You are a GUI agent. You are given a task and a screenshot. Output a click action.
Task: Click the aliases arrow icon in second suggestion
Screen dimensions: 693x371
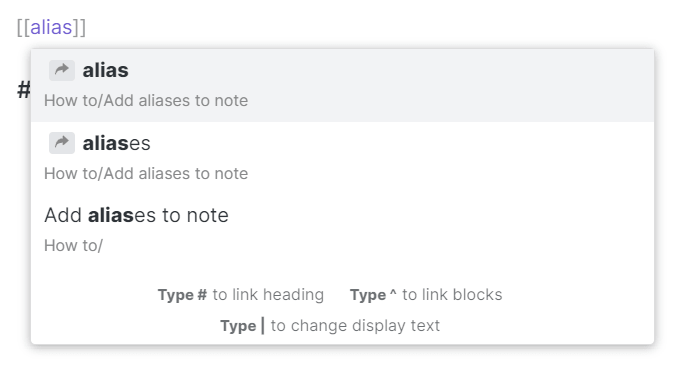62,143
